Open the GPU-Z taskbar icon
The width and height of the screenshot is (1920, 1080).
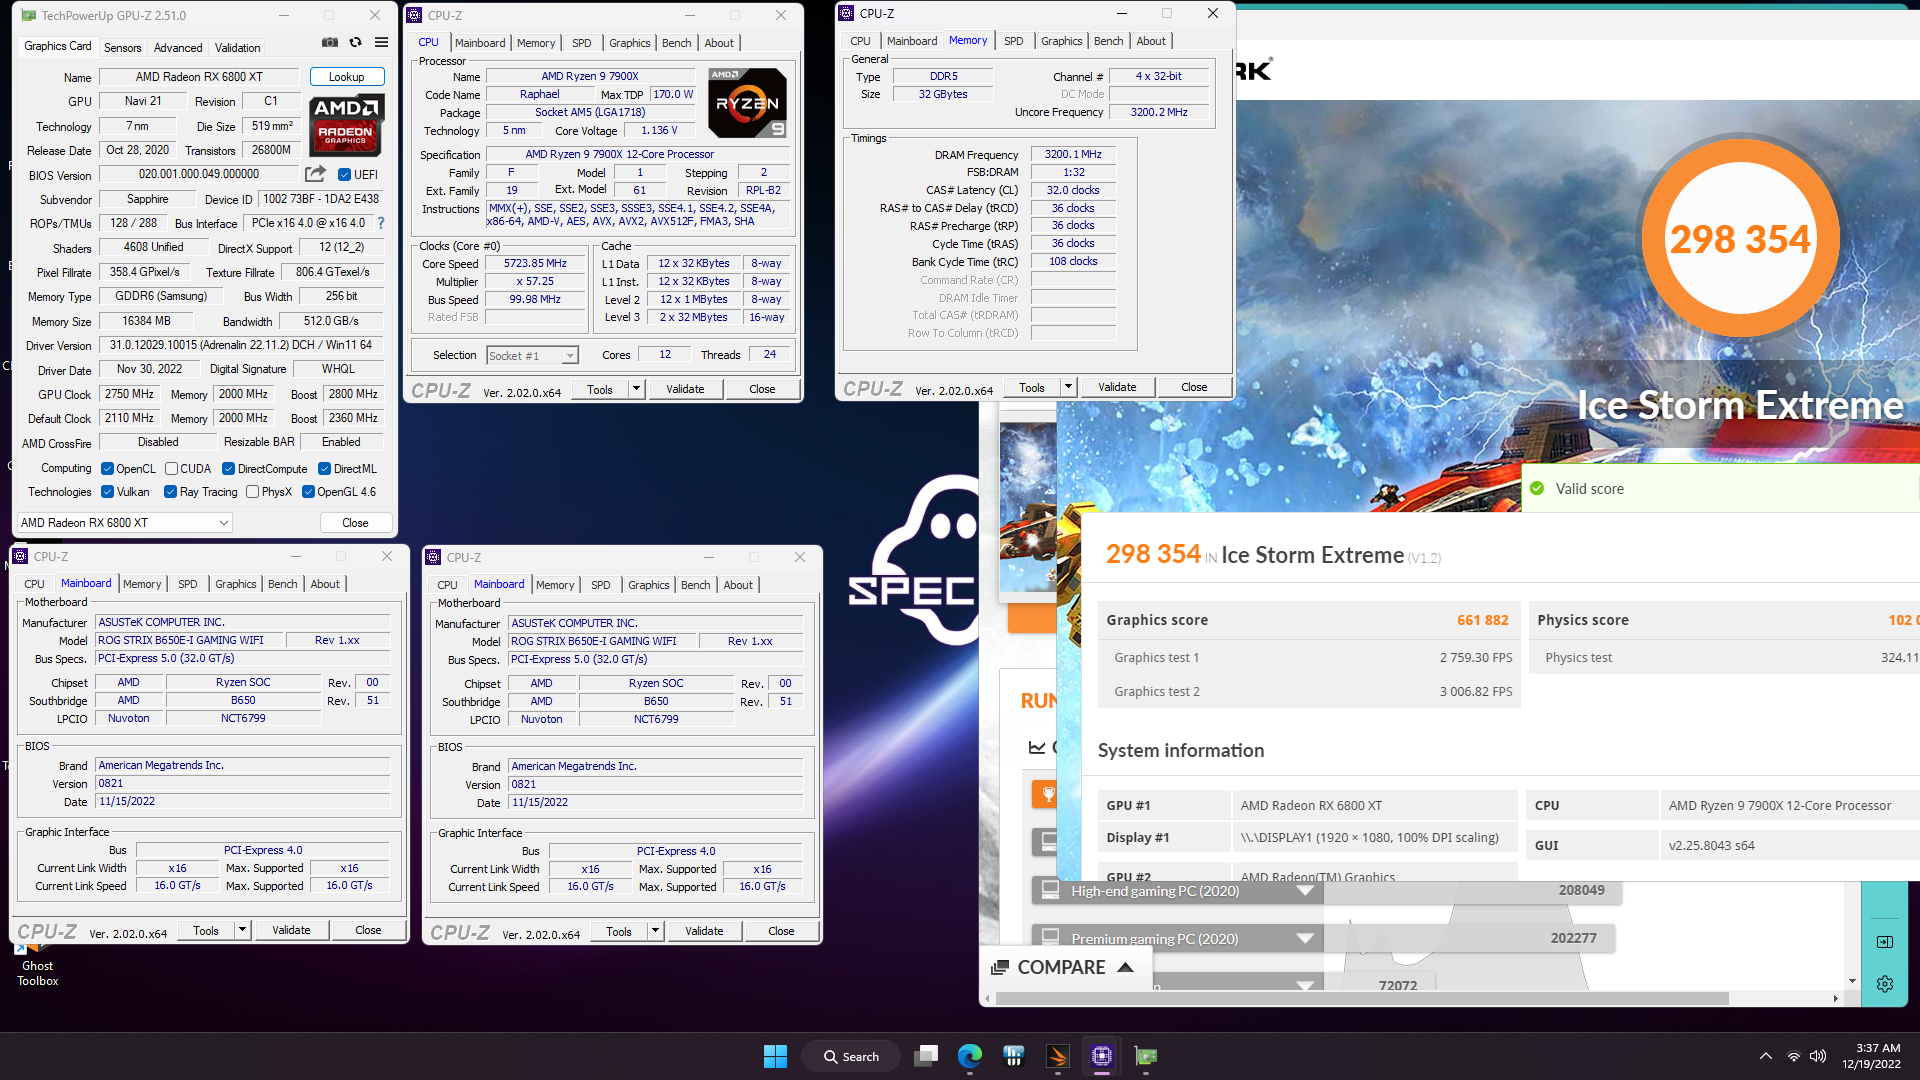[1146, 1056]
